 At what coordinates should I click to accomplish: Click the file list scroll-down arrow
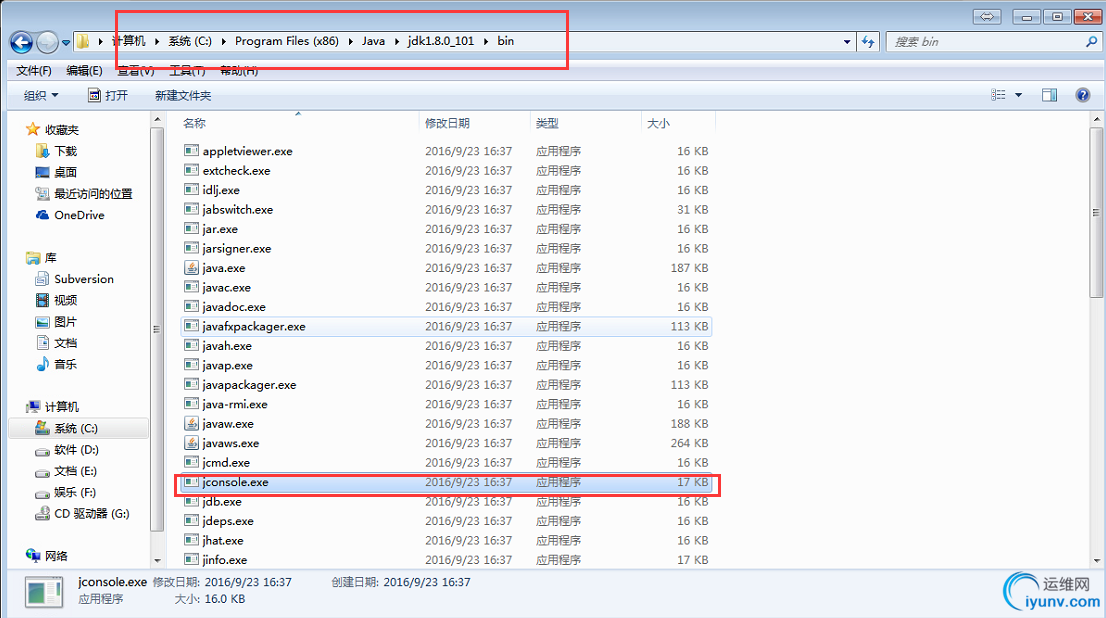[1095, 561]
